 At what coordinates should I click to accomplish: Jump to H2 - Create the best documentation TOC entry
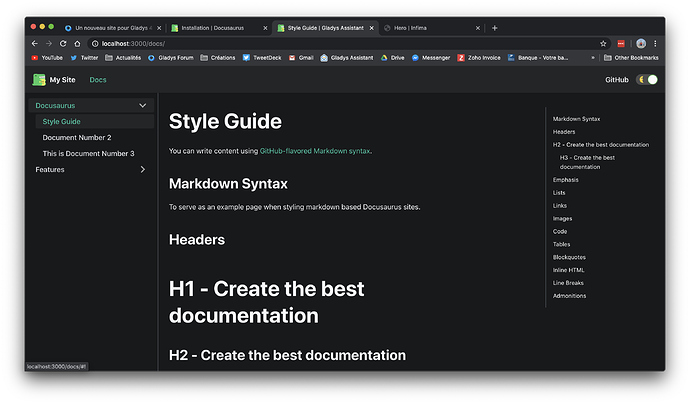point(601,144)
